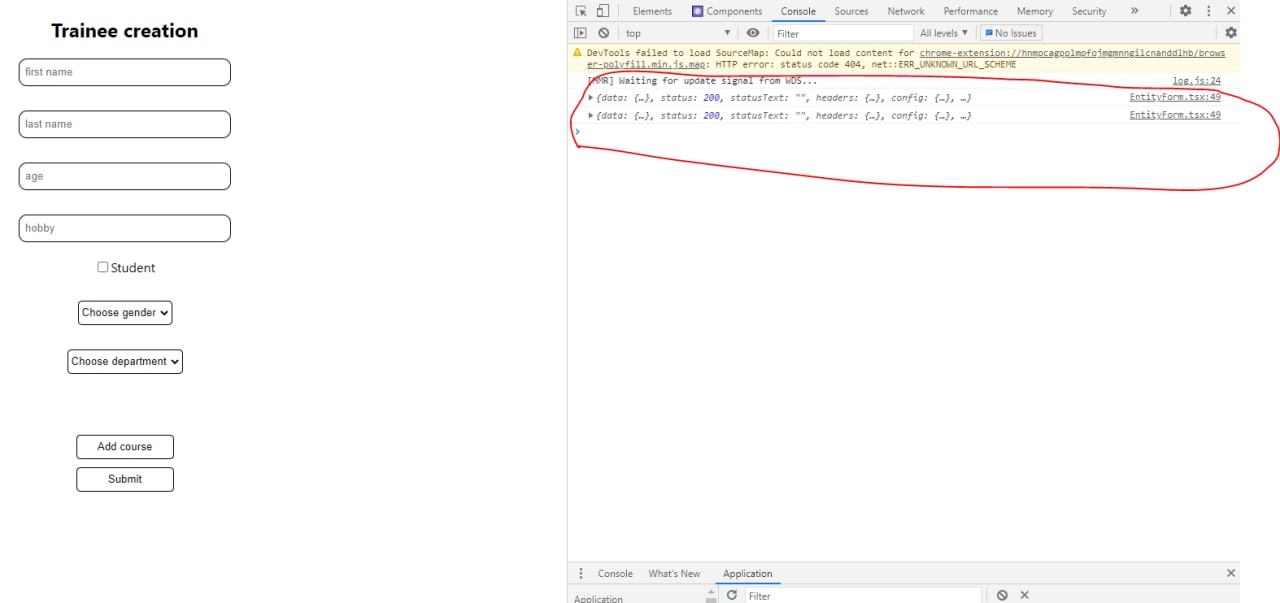Open the Choose gender dropdown

pyautogui.click(x=125, y=313)
